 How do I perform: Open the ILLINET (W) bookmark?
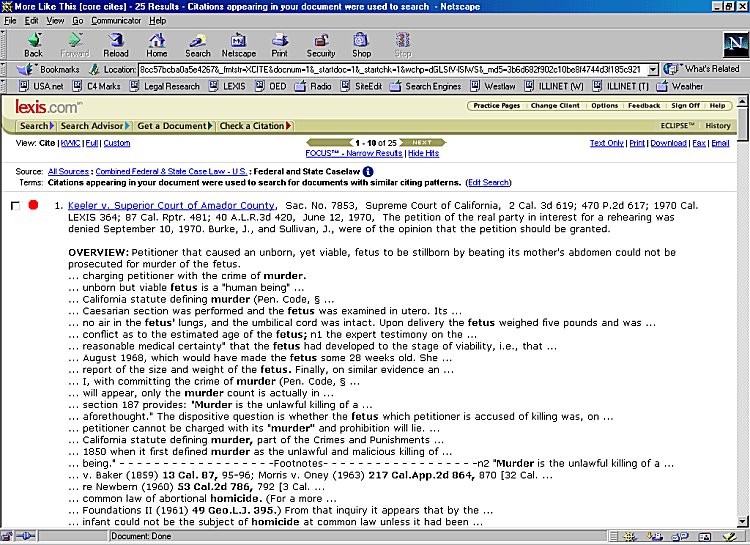pyautogui.click(x=554, y=86)
